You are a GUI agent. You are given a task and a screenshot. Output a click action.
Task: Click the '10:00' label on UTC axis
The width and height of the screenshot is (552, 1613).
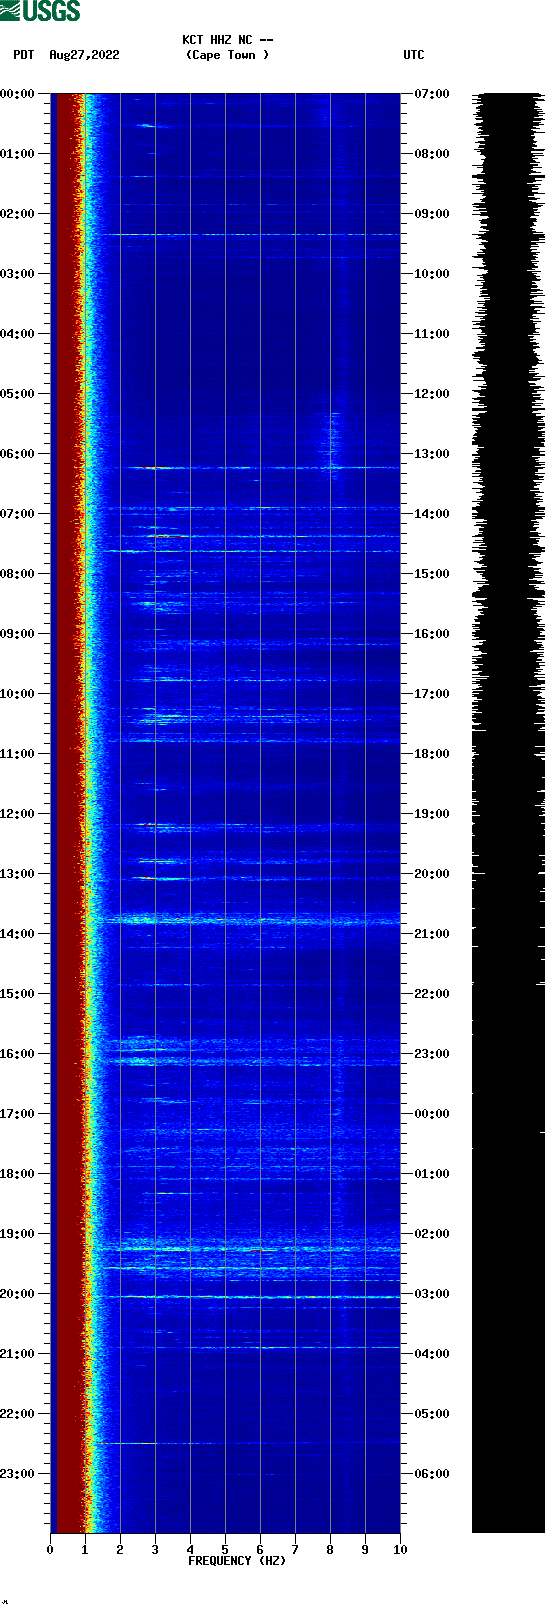tap(432, 274)
